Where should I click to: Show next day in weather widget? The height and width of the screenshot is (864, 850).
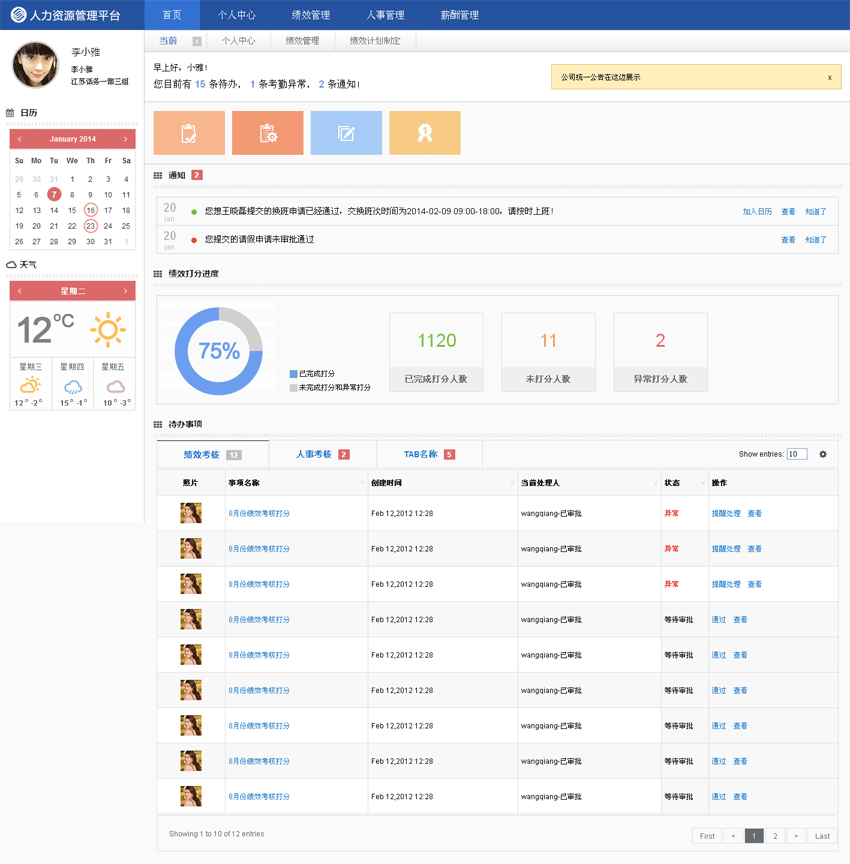125,291
